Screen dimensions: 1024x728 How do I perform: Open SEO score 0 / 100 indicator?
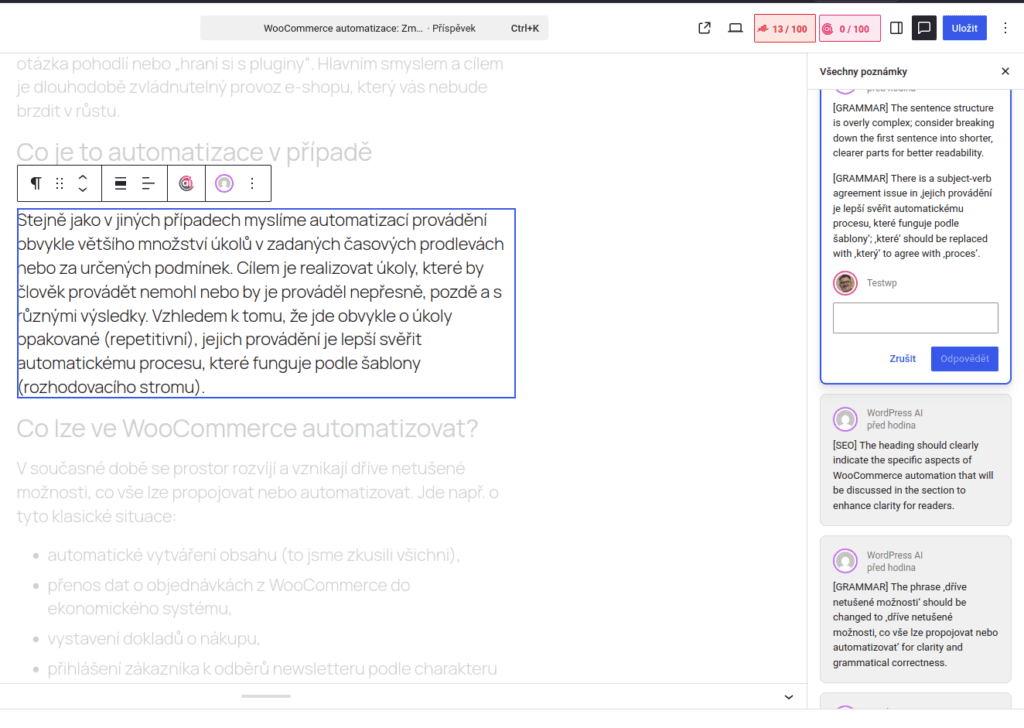coord(849,29)
